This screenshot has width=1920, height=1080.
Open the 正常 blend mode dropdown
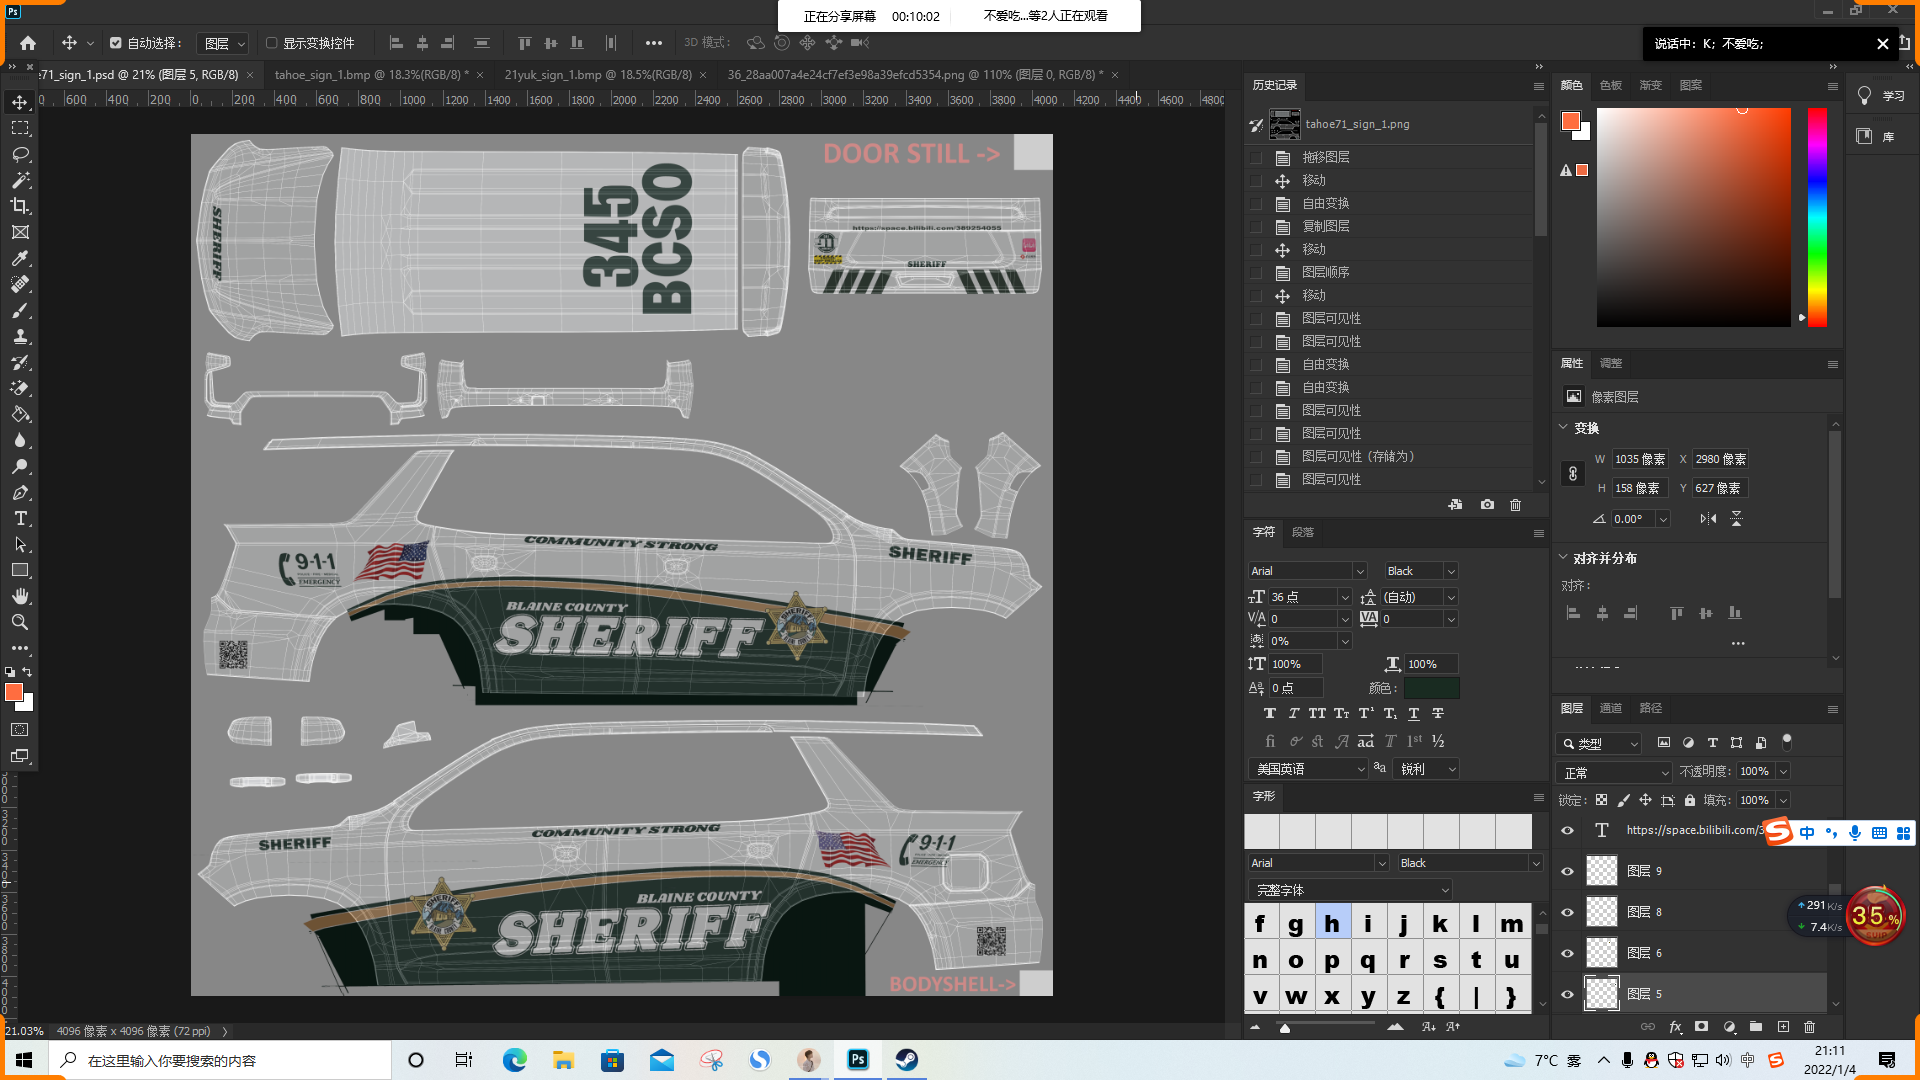click(x=1615, y=773)
